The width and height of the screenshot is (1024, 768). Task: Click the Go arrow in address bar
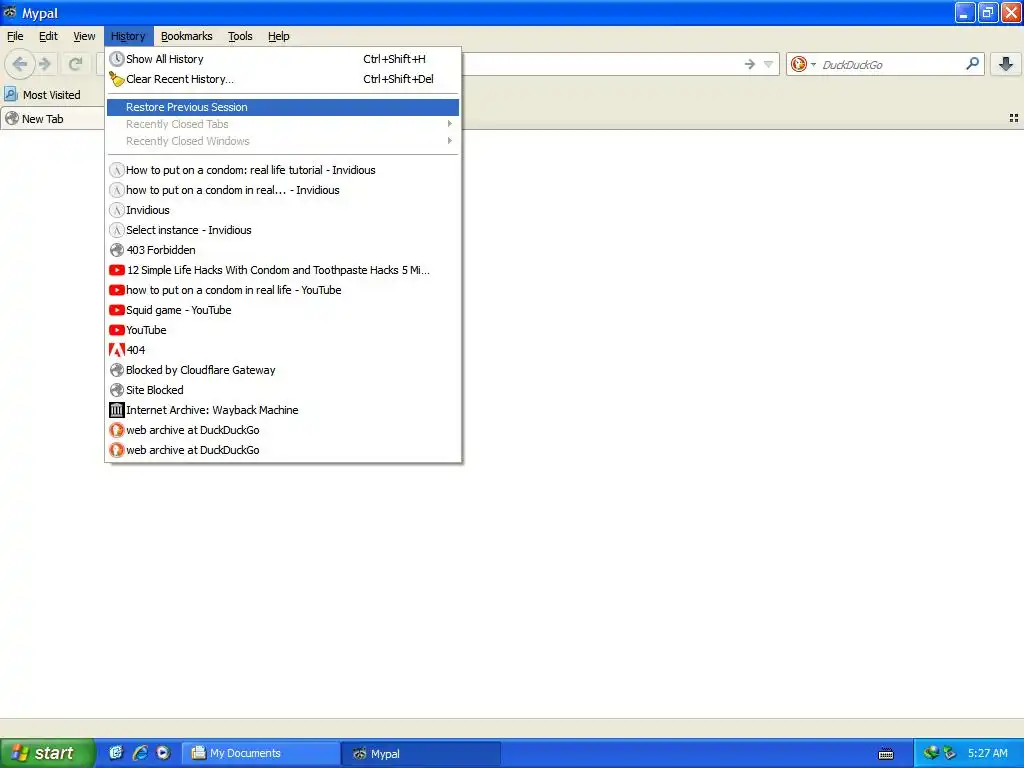pyautogui.click(x=750, y=64)
